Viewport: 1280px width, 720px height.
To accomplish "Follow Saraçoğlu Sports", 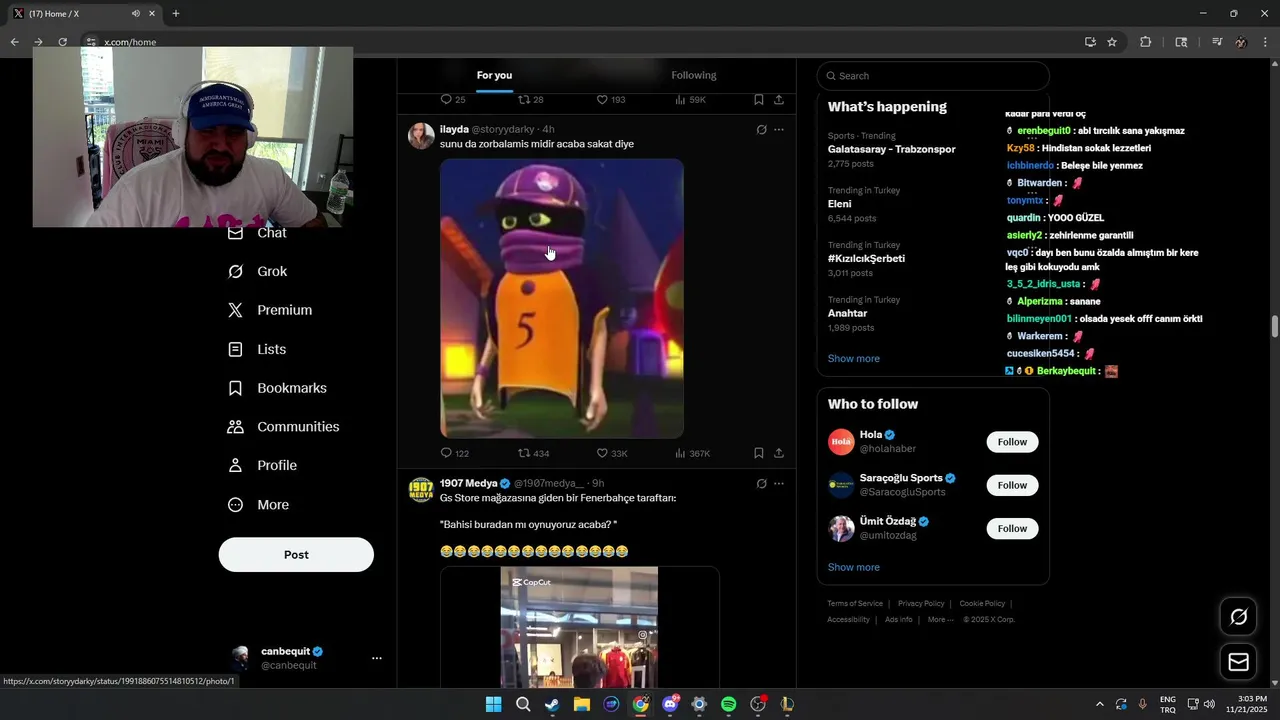I will click(x=1012, y=485).
